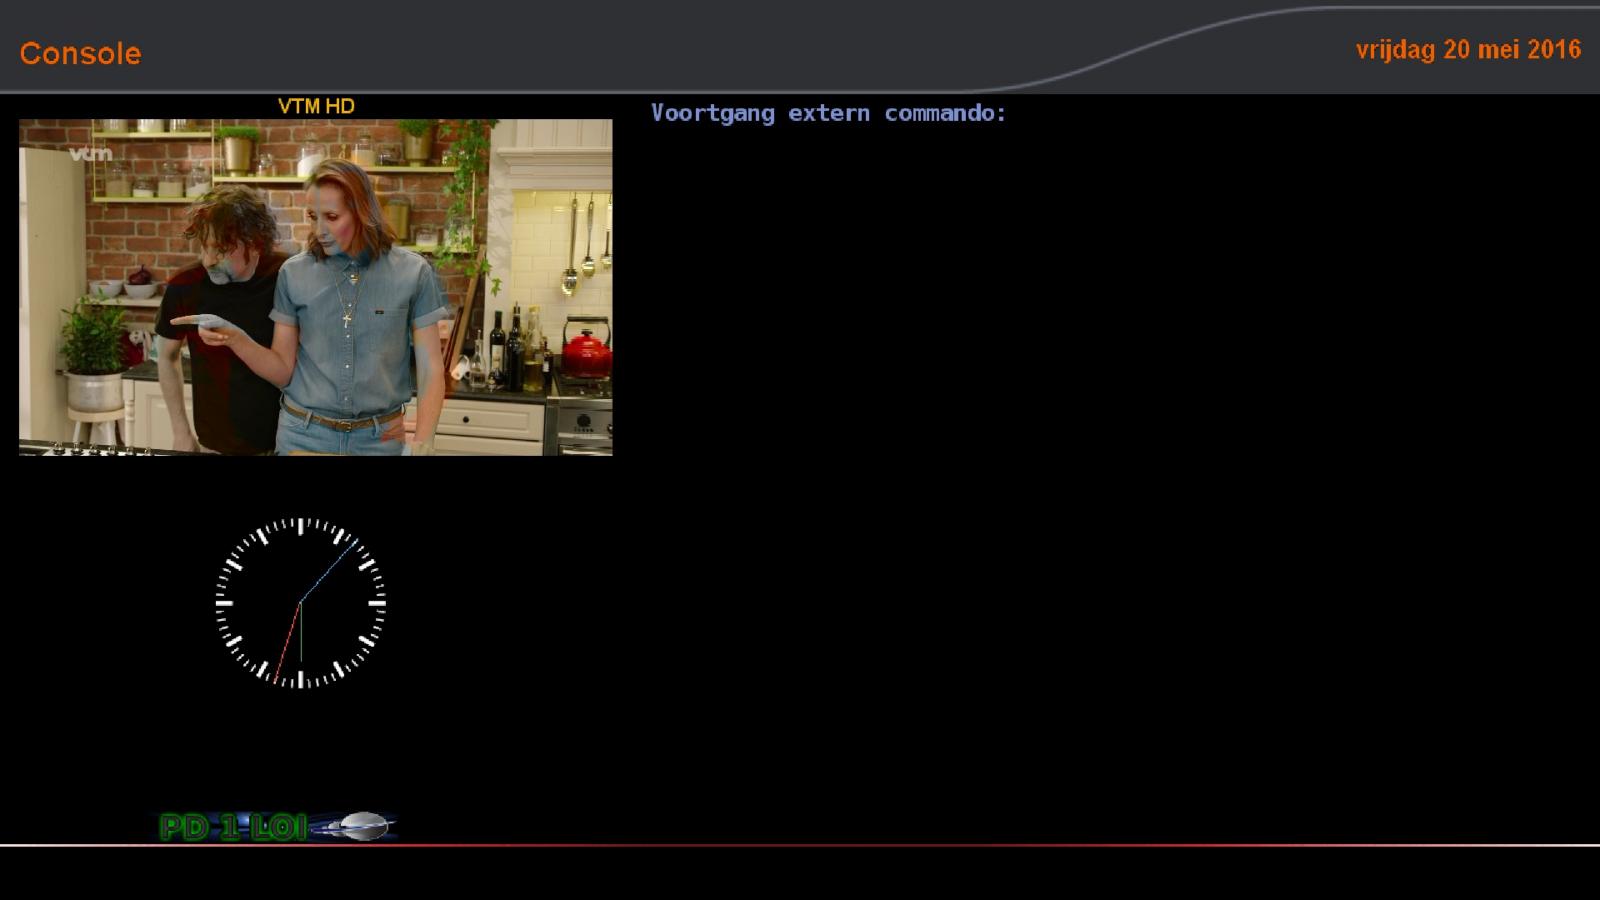Click the 6 o'clock marker on clock

[300, 680]
